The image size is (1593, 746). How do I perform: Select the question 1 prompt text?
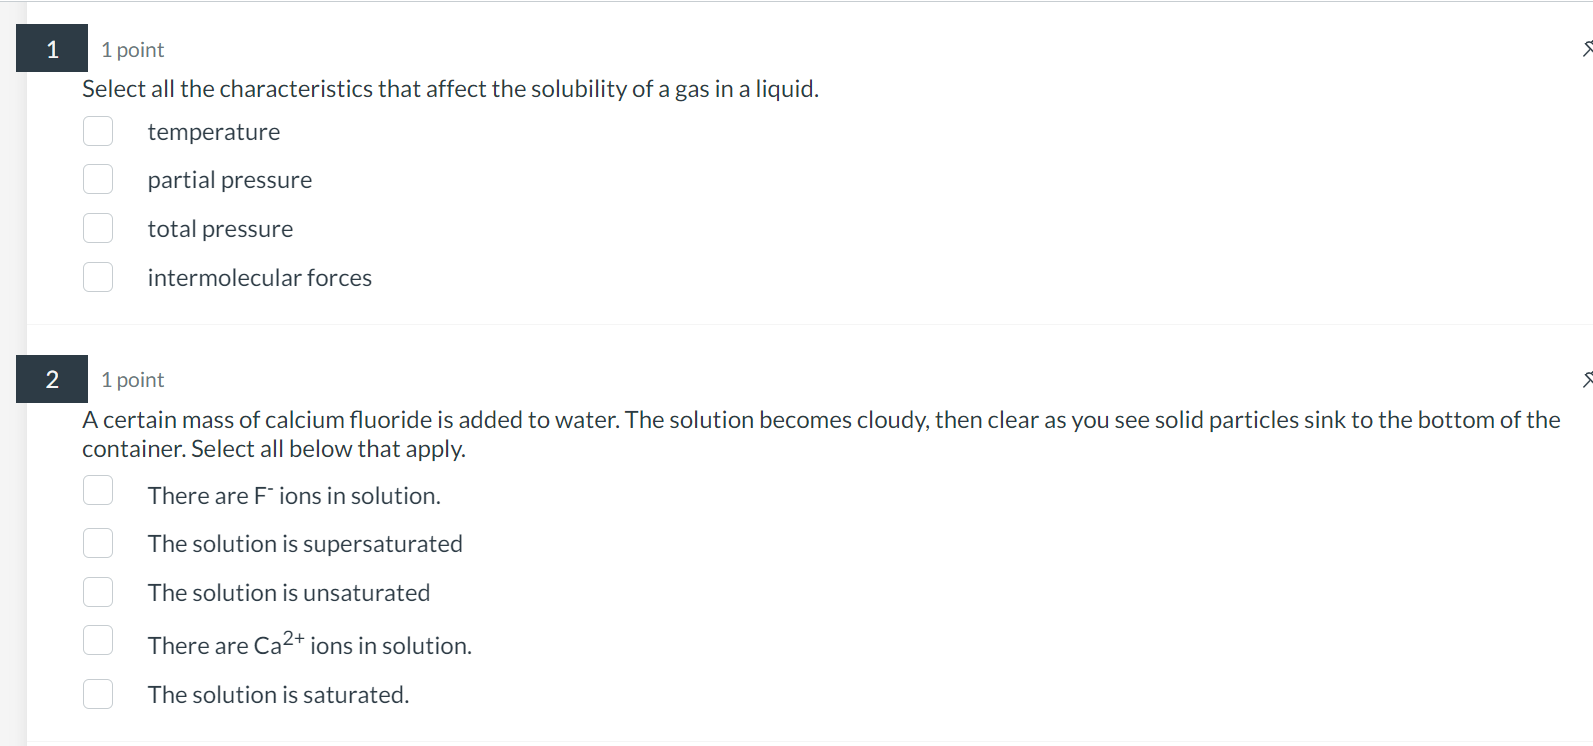450,88
